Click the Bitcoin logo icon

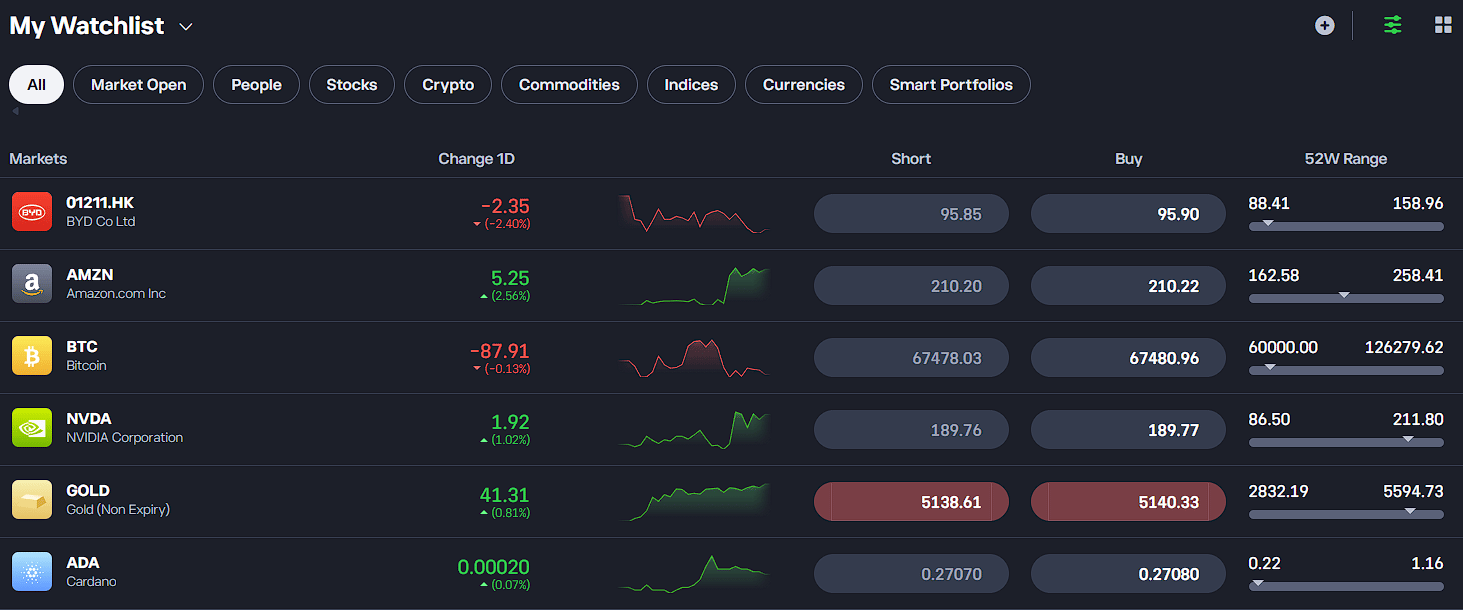[32, 357]
